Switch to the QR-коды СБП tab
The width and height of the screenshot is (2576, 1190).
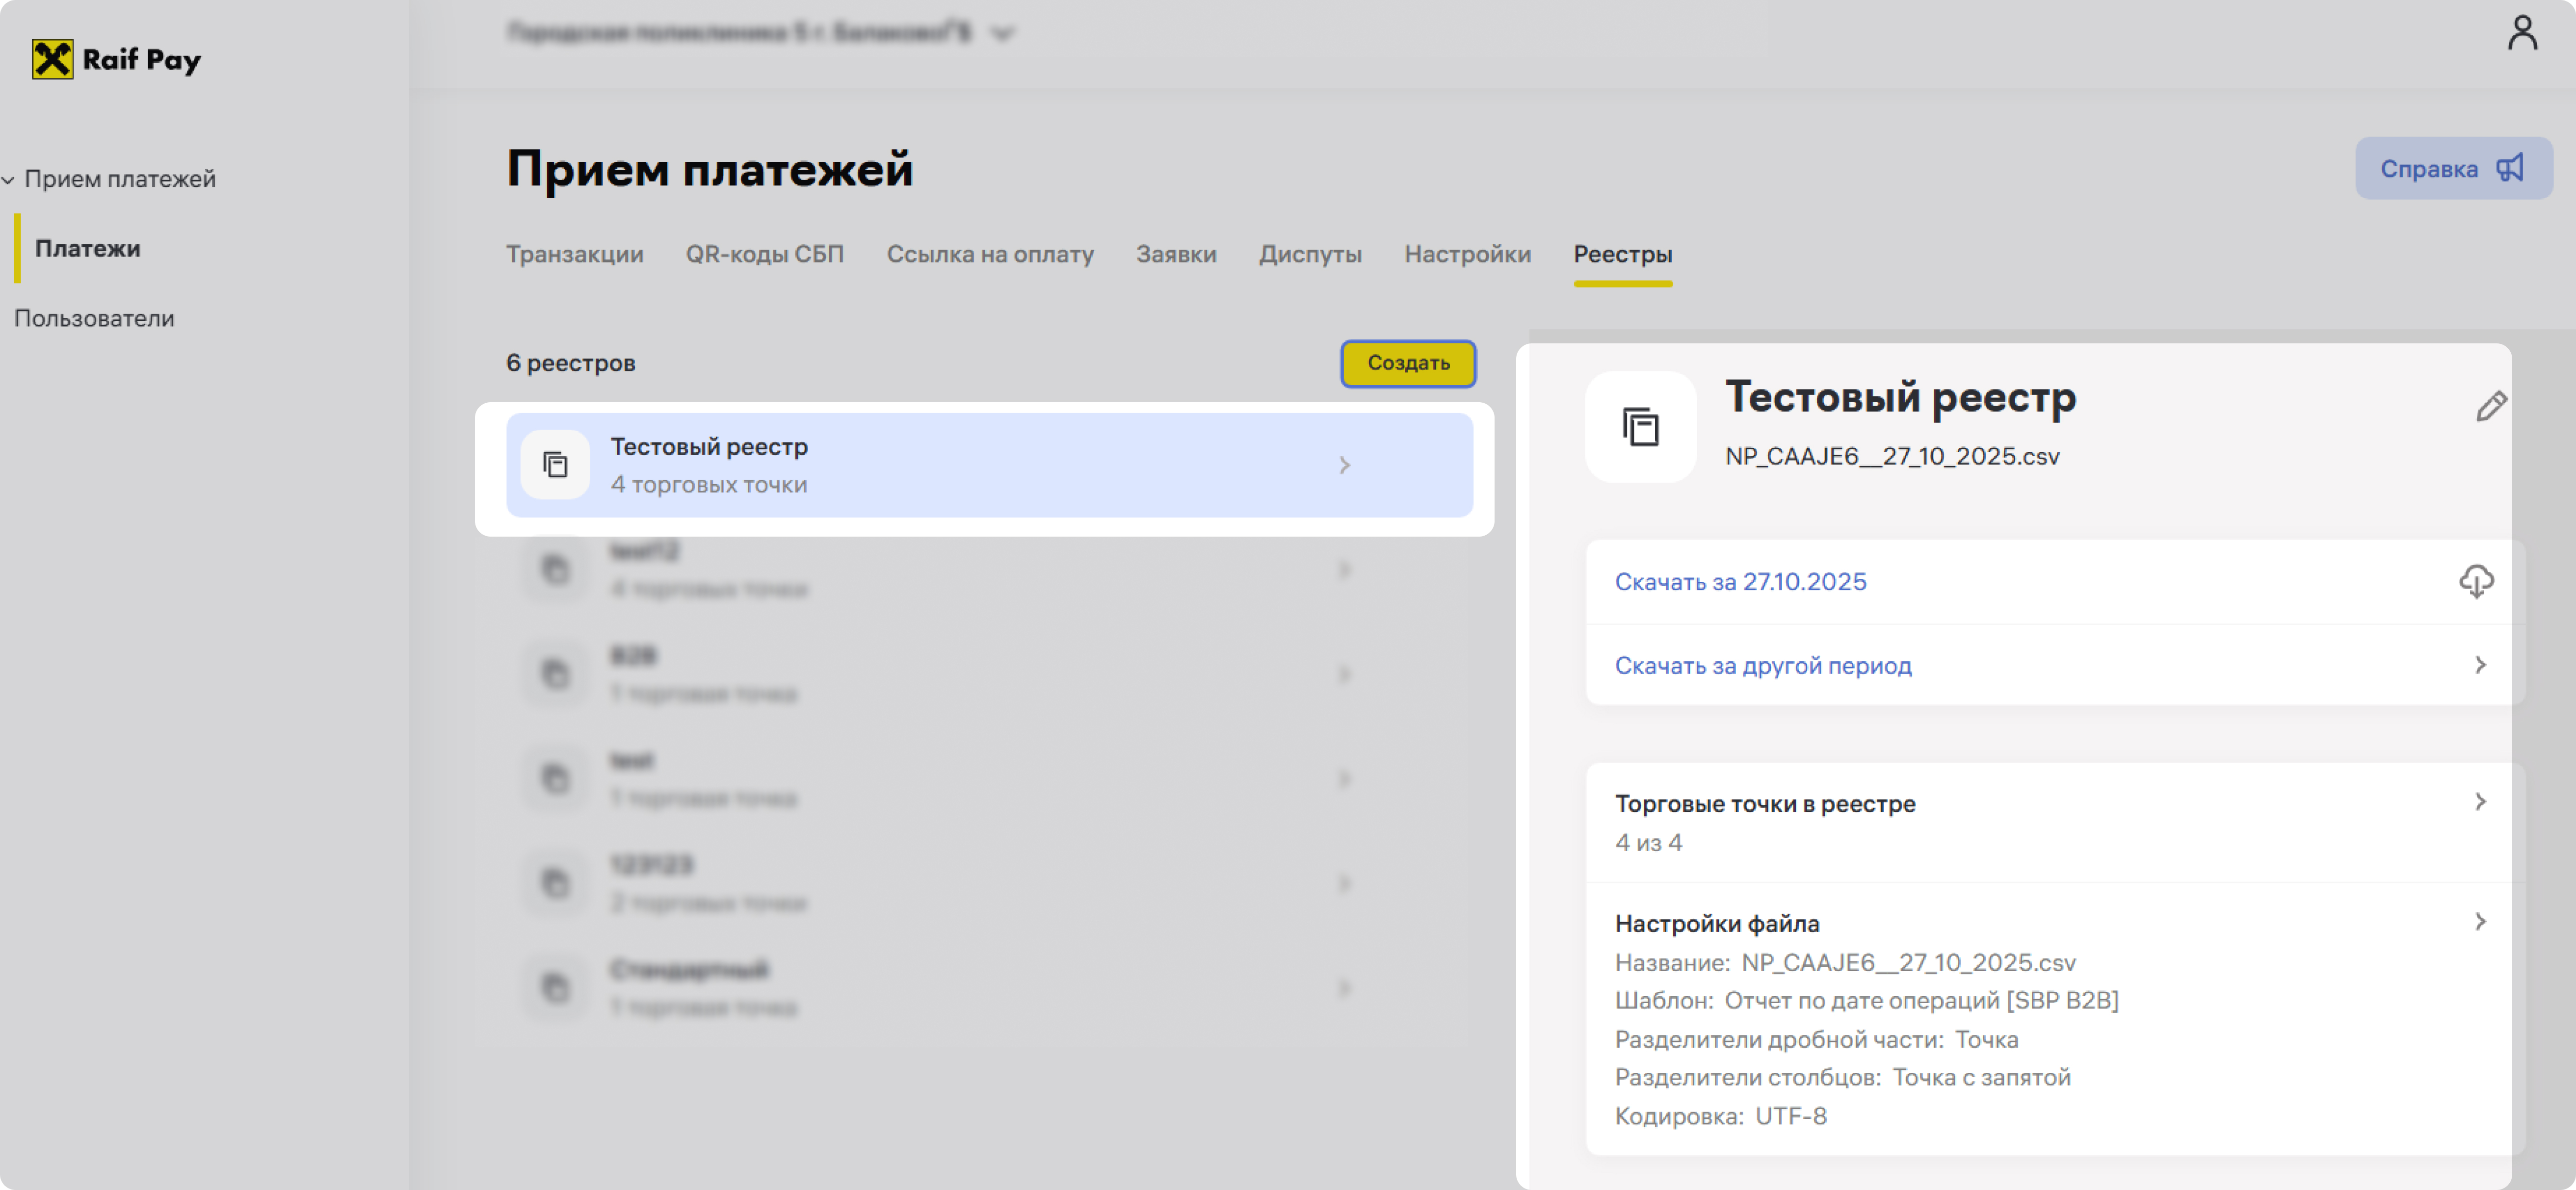(x=764, y=254)
